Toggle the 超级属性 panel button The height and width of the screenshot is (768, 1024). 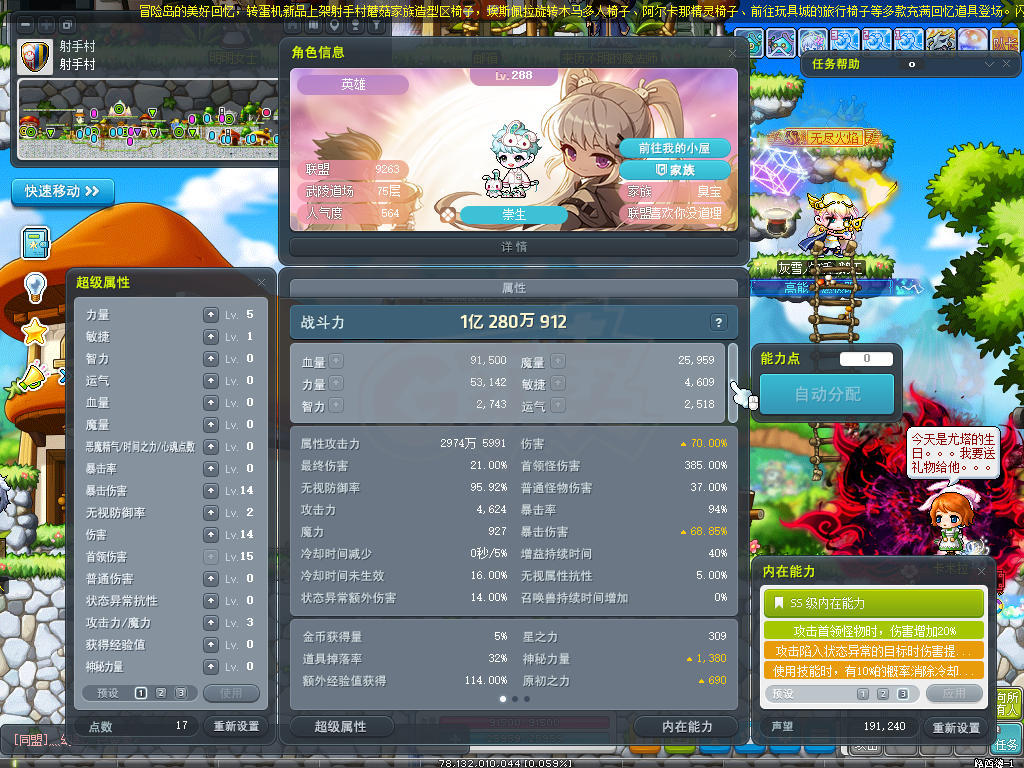point(342,726)
